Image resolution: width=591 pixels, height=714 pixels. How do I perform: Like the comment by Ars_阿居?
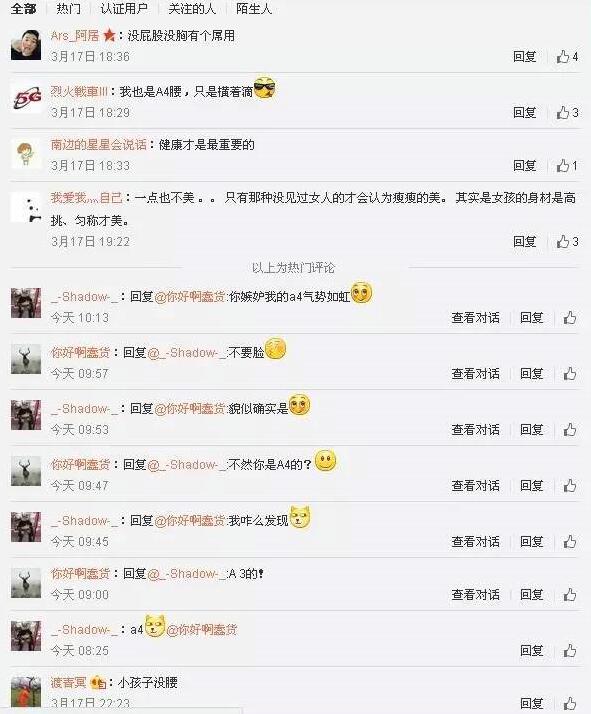pyautogui.click(x=567, y=57)
